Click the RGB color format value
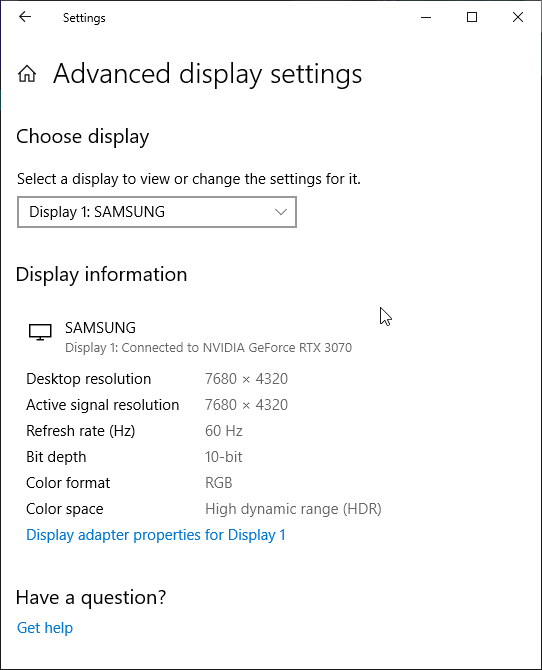Screen dimensions: 542x670 click(x=218, y=483)
